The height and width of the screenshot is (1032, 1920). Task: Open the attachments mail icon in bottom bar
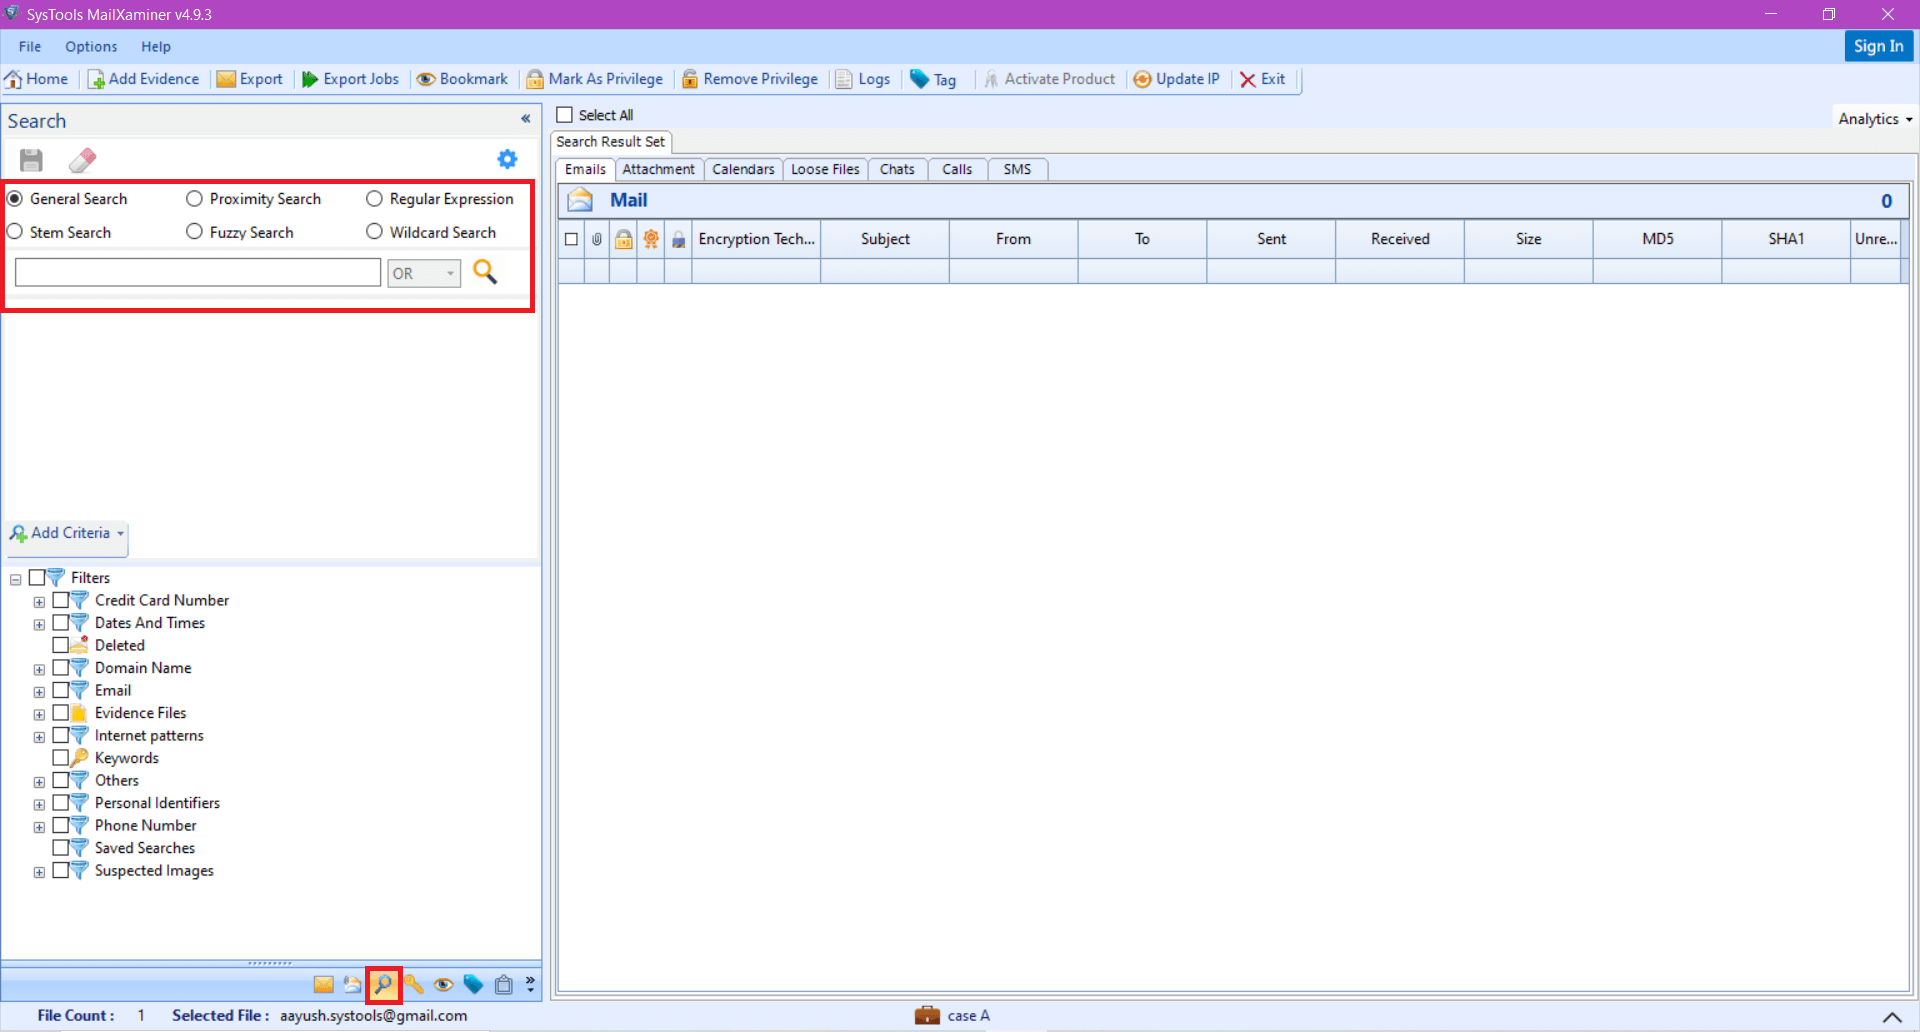point(352,985)
